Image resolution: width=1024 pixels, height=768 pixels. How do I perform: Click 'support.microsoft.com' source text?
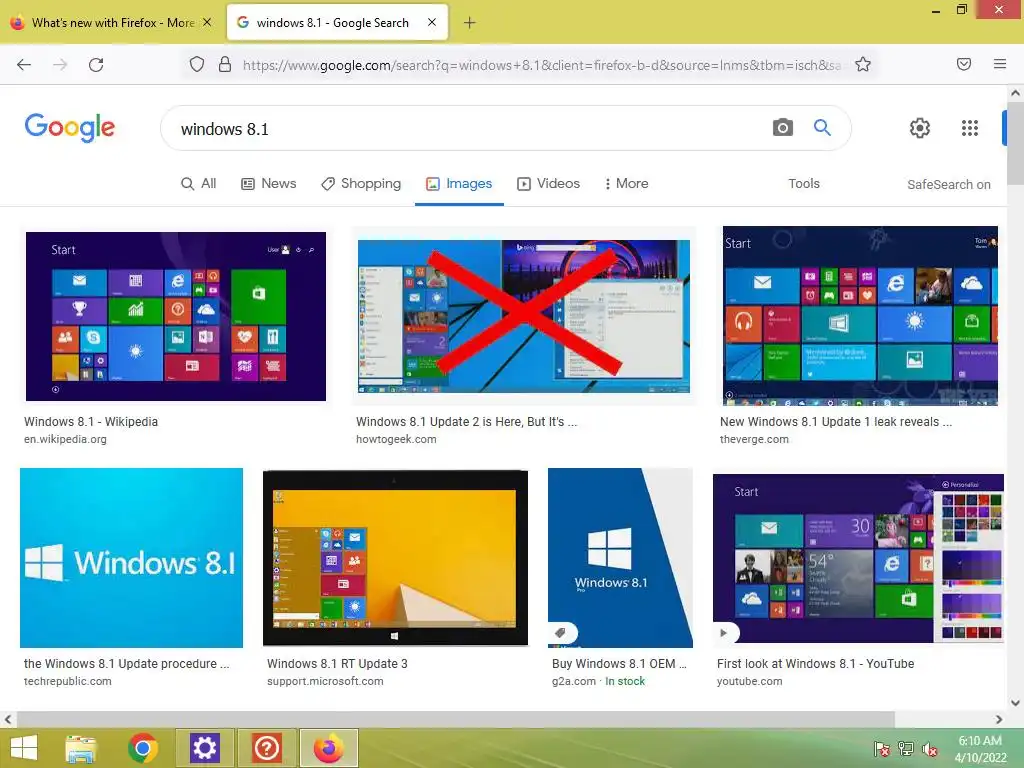click(x=325, y=681)
